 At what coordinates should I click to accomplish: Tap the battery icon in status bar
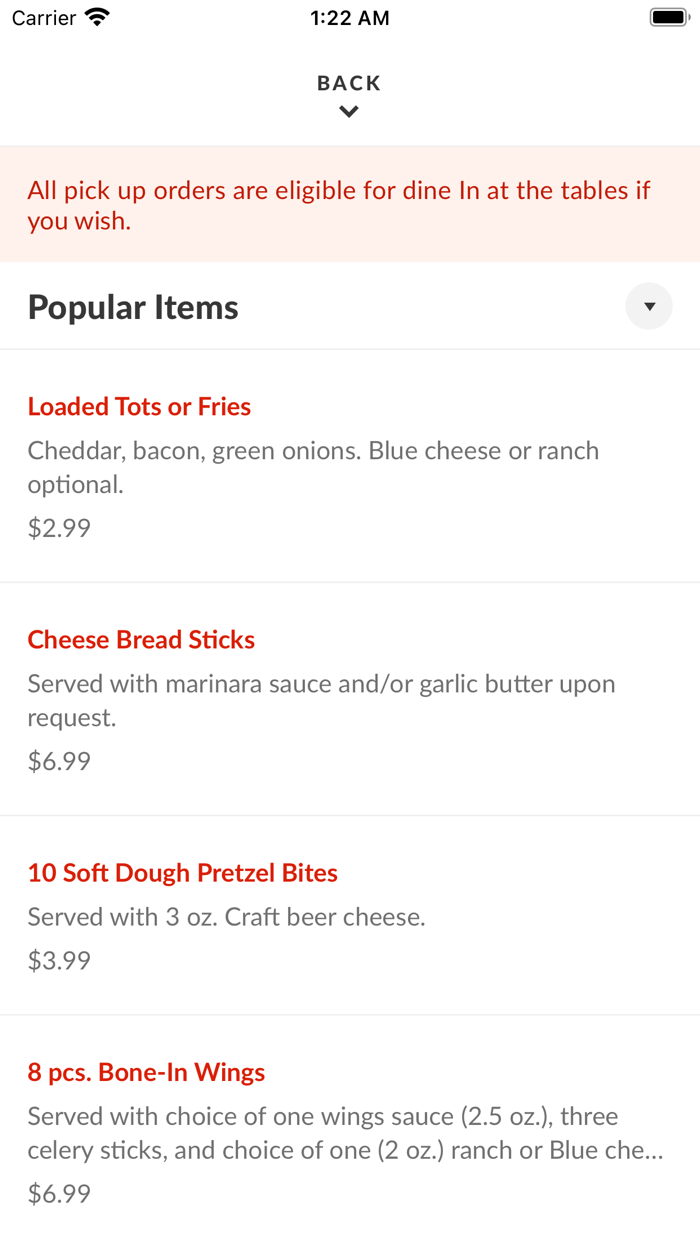coord(669,17)
